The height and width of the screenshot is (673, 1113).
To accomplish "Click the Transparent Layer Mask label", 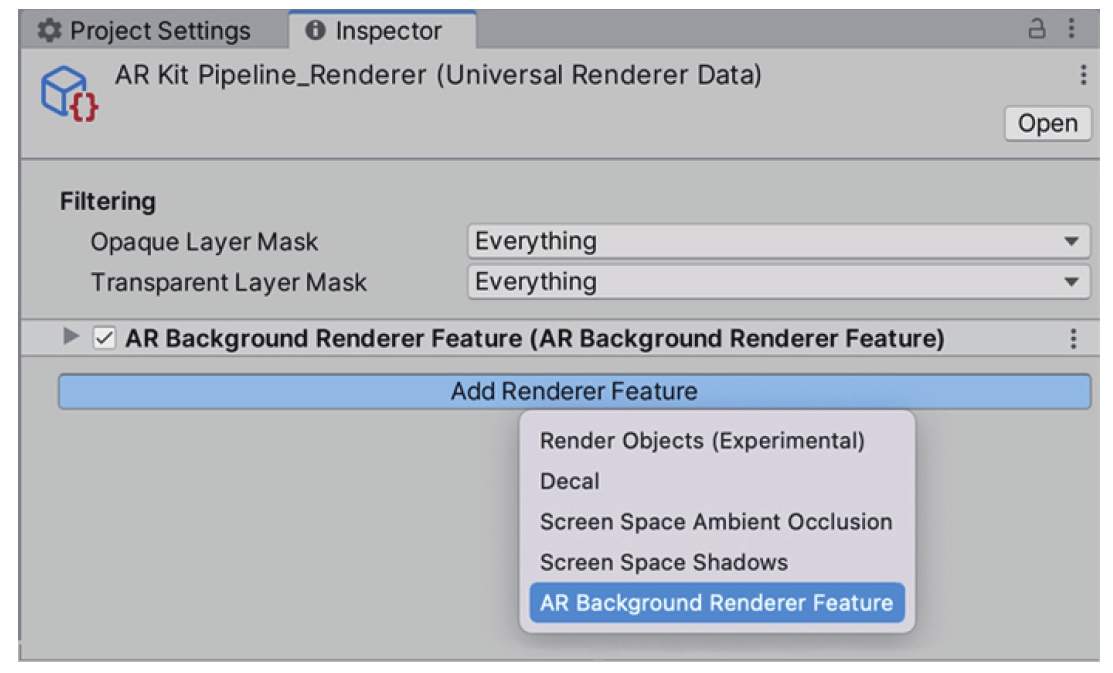I will [229, 283].
